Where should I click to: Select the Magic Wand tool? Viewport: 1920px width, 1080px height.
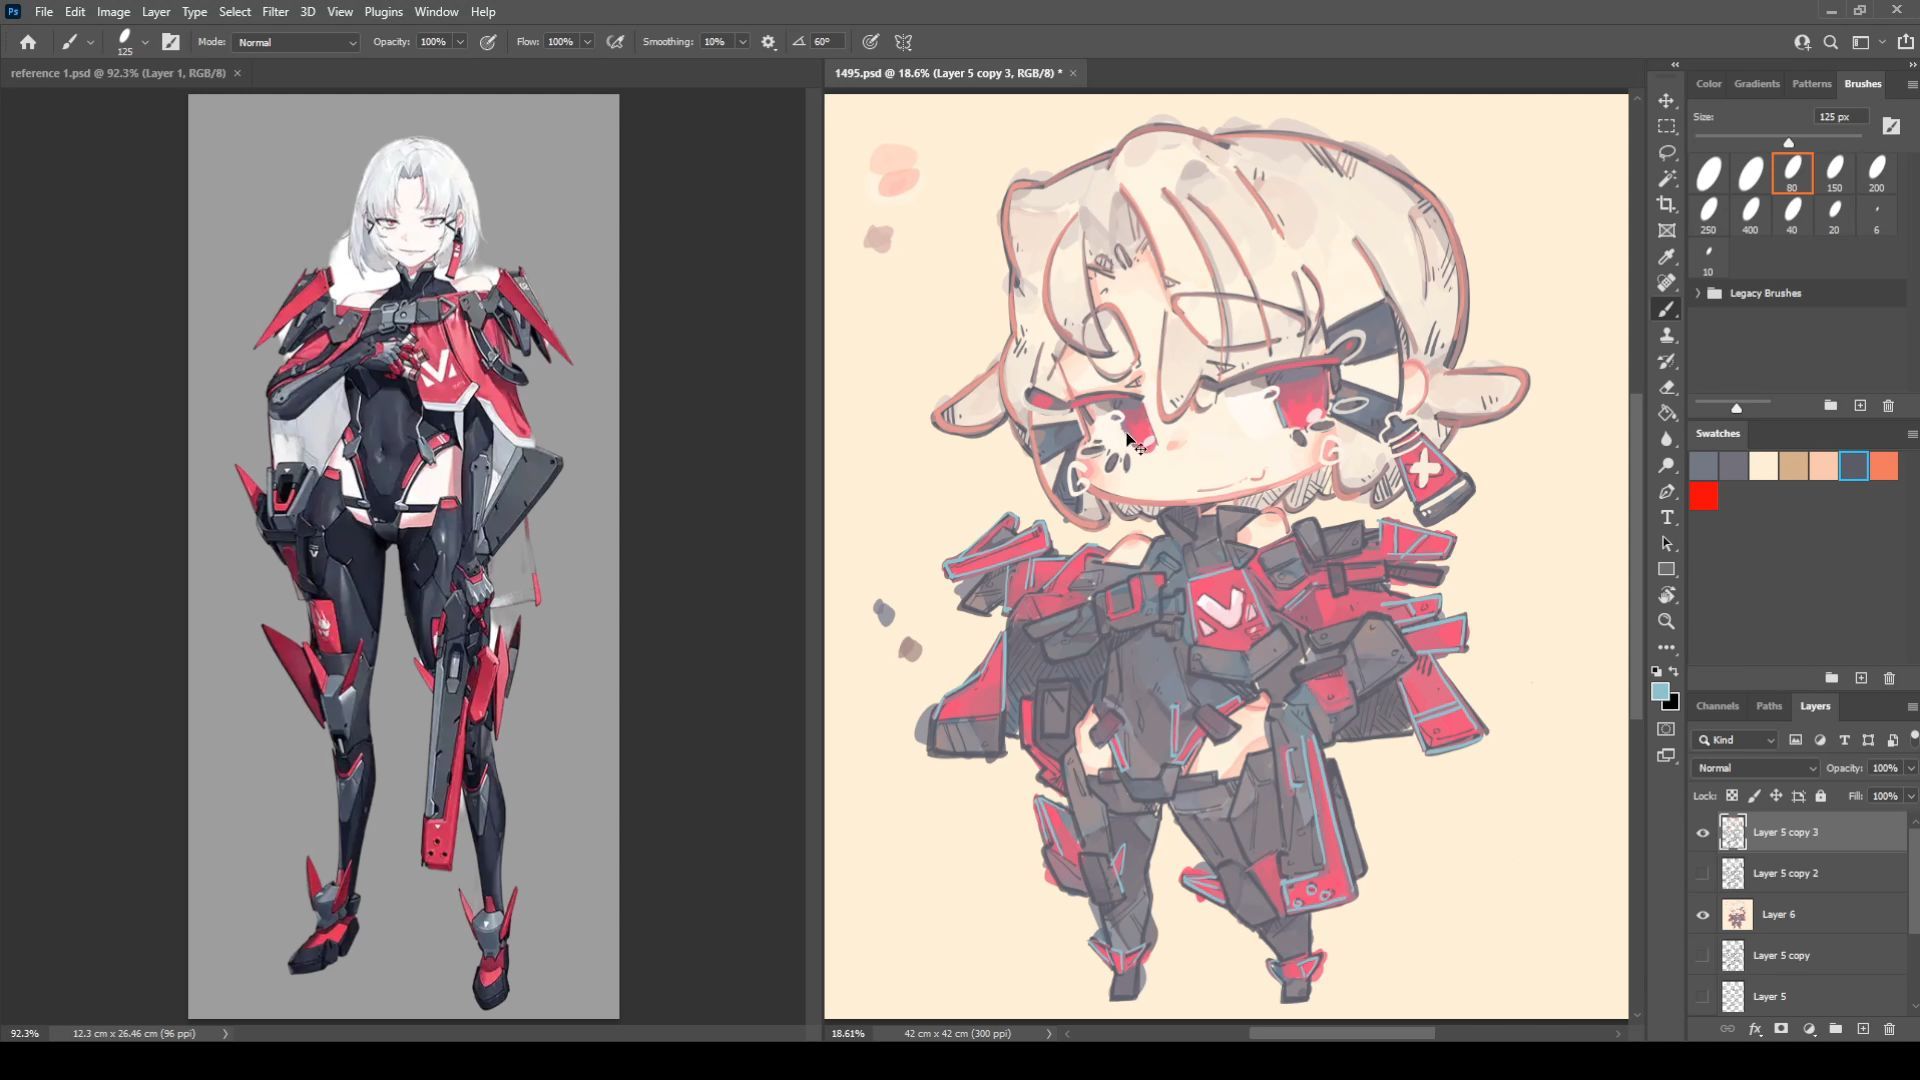point(1666,179)
